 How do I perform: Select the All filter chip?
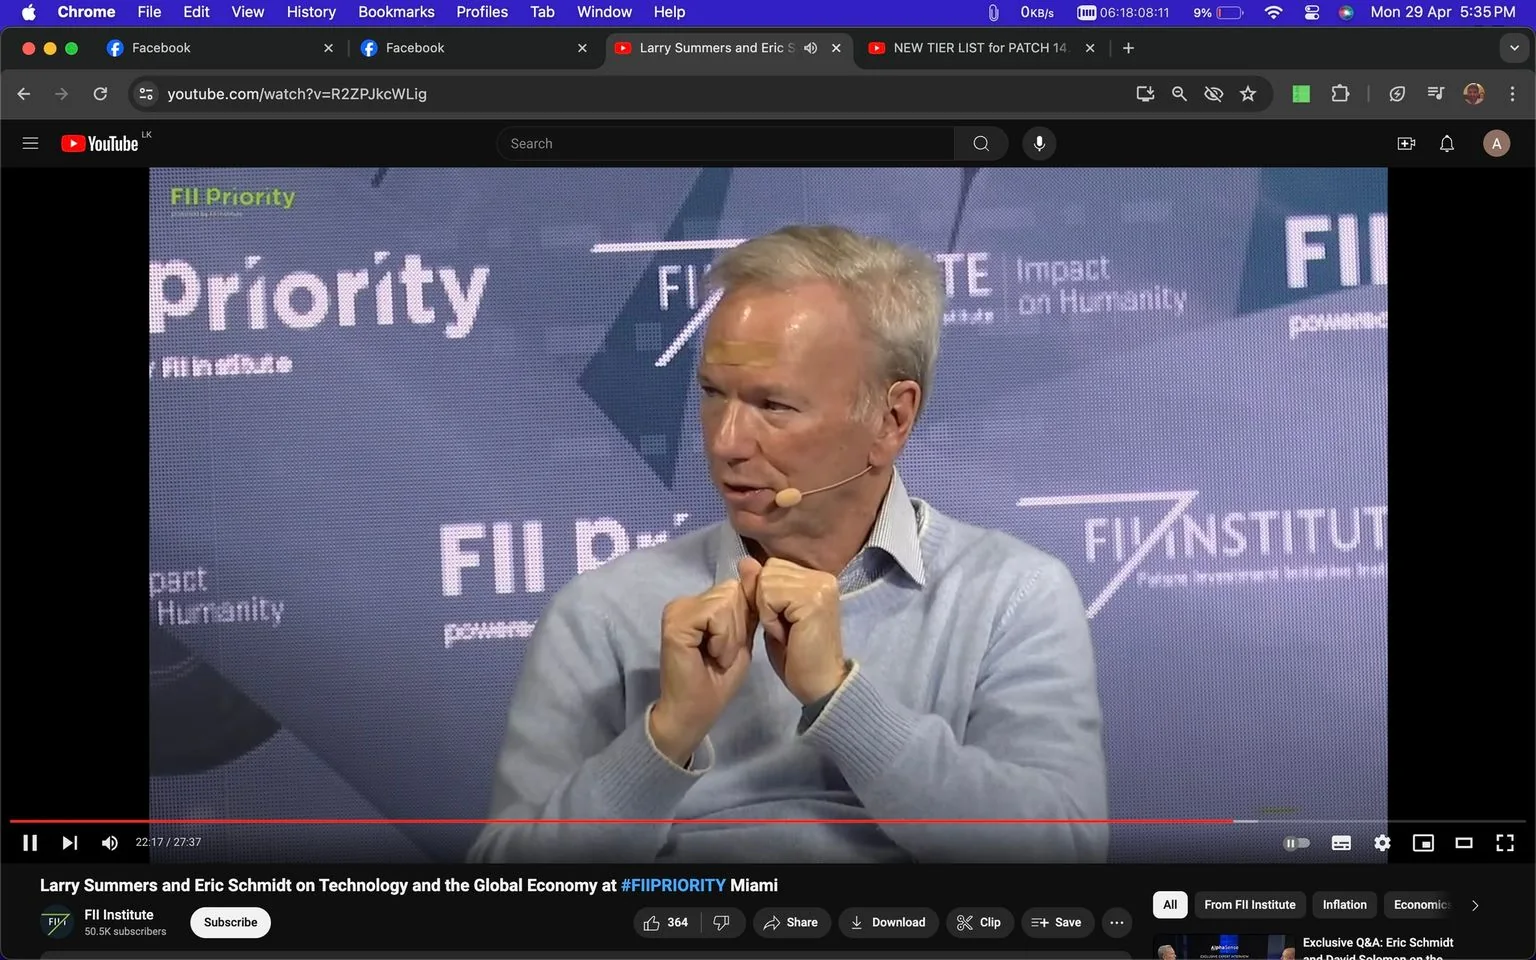pyautogui.click(x=1170, y=904)
